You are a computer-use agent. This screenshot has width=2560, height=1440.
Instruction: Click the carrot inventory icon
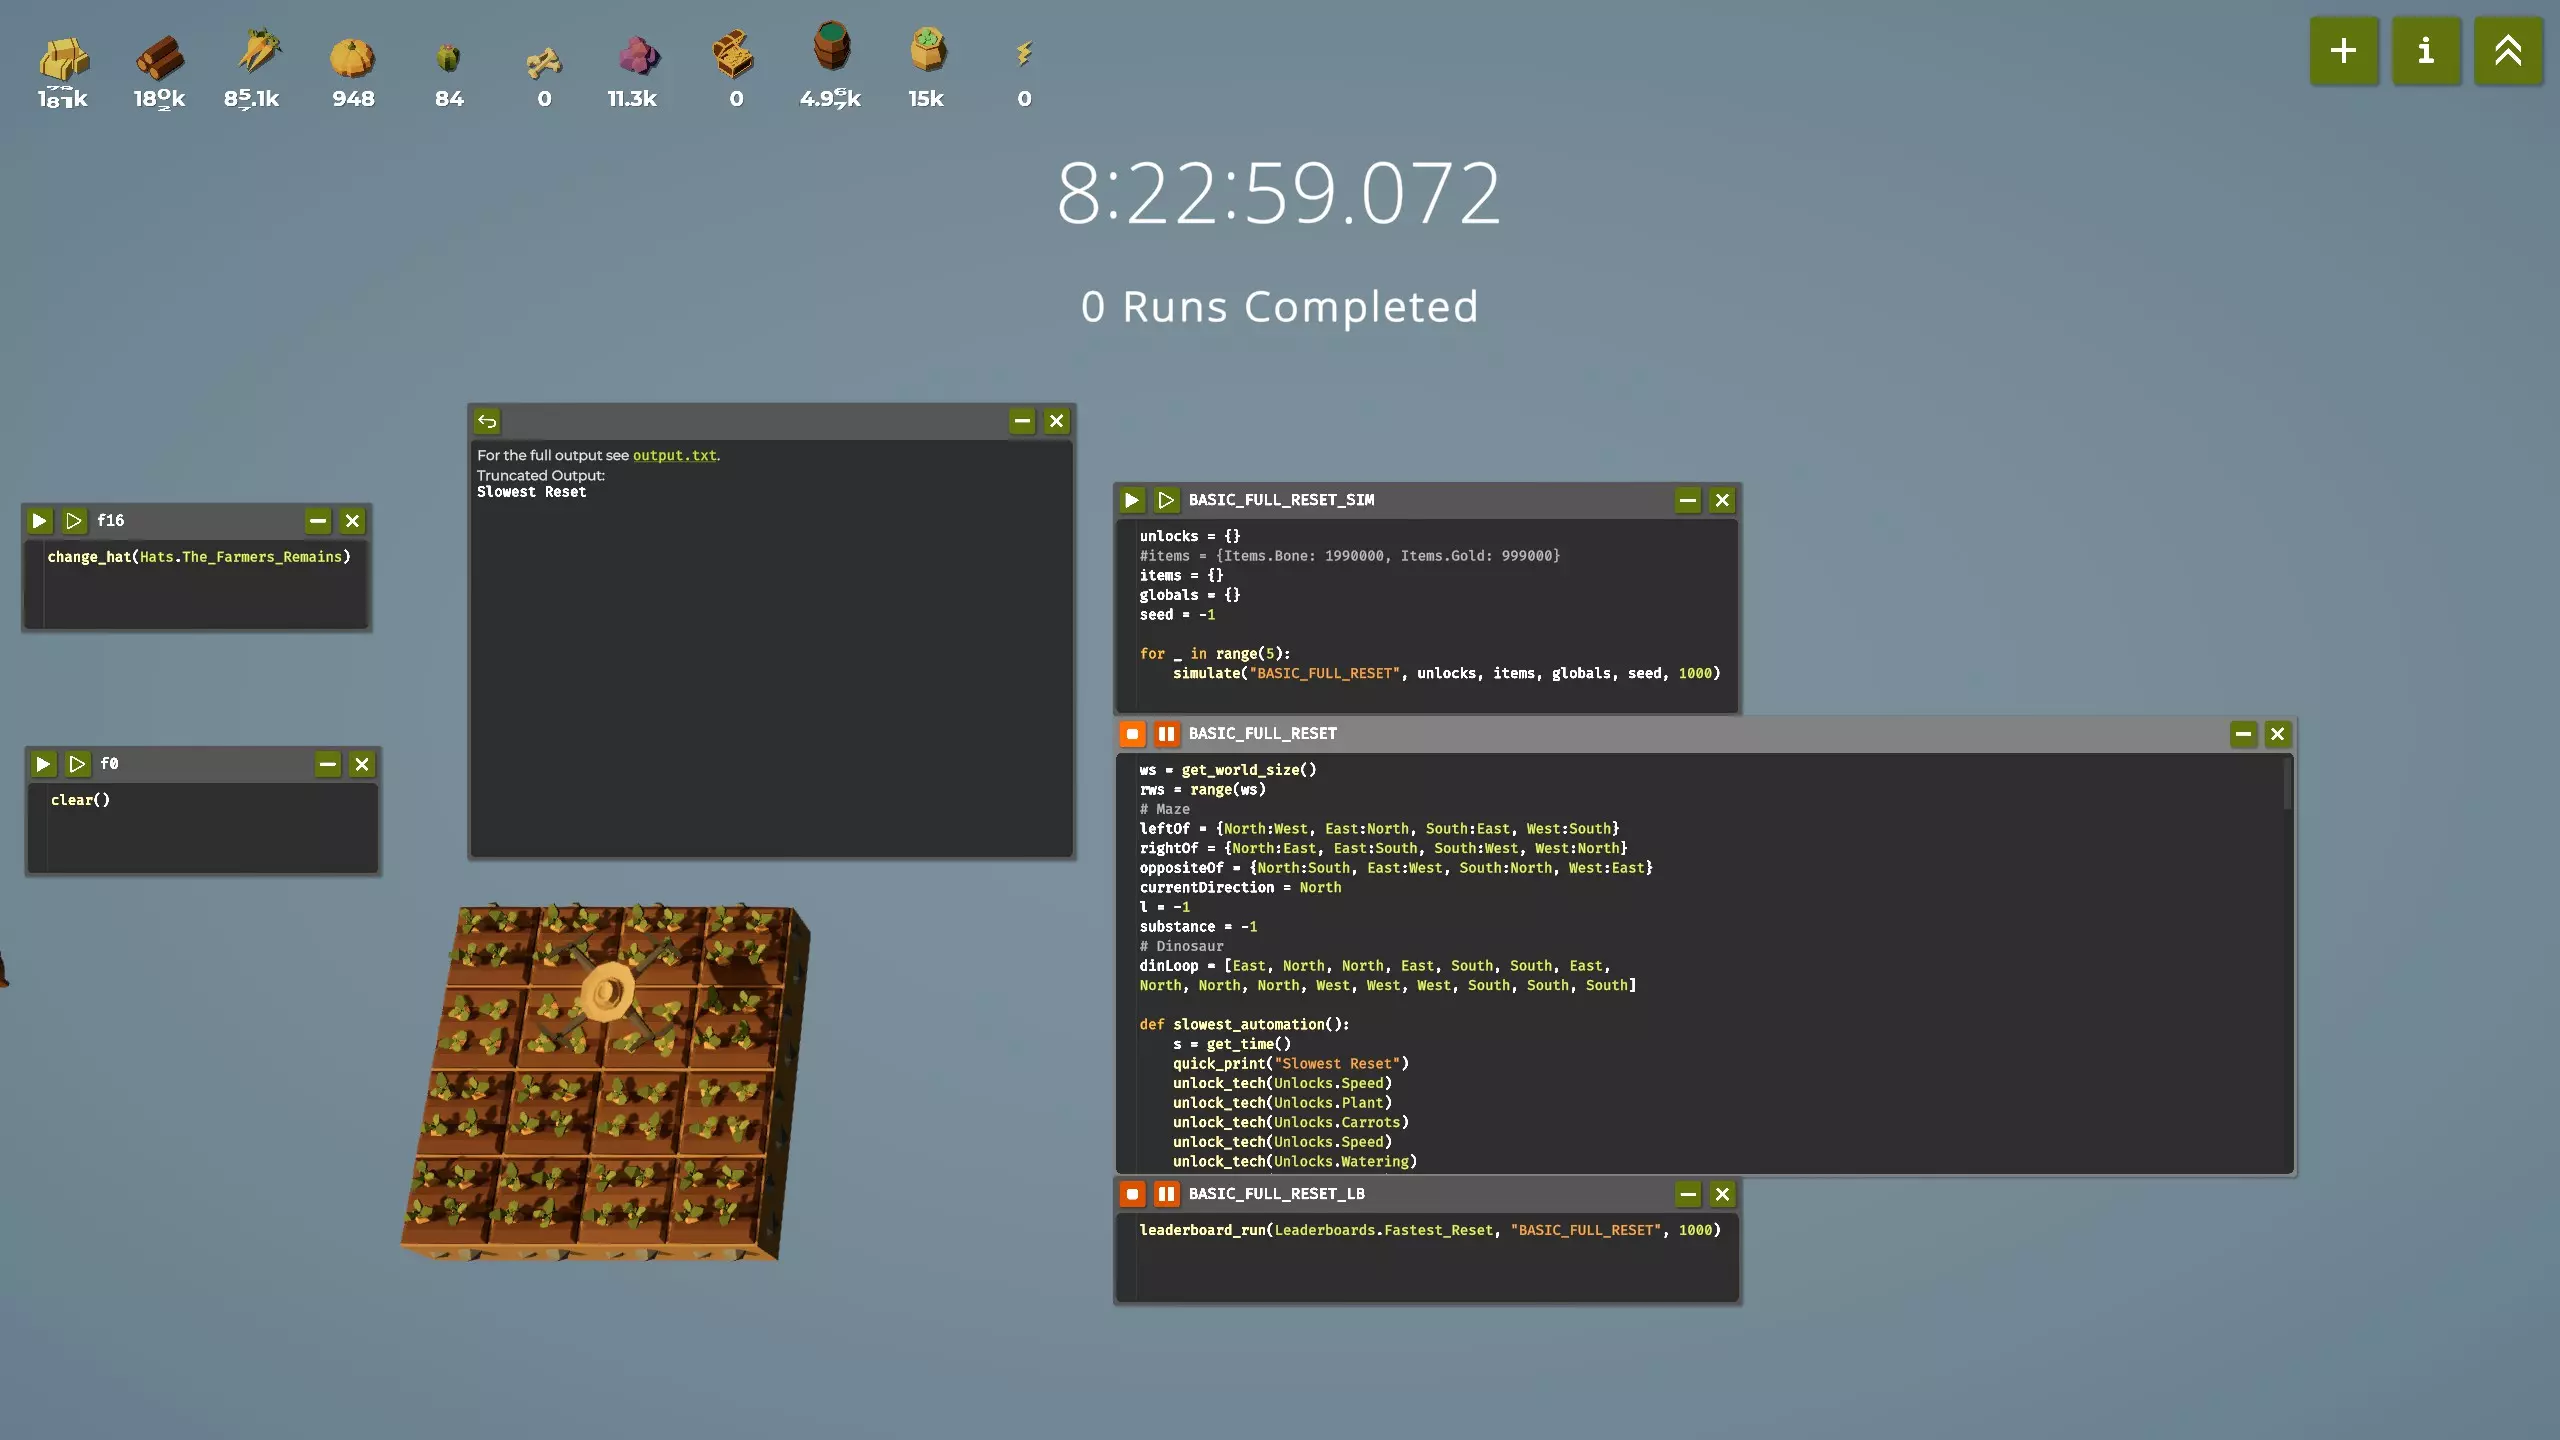pyautogui.click(x=258, y=52)
